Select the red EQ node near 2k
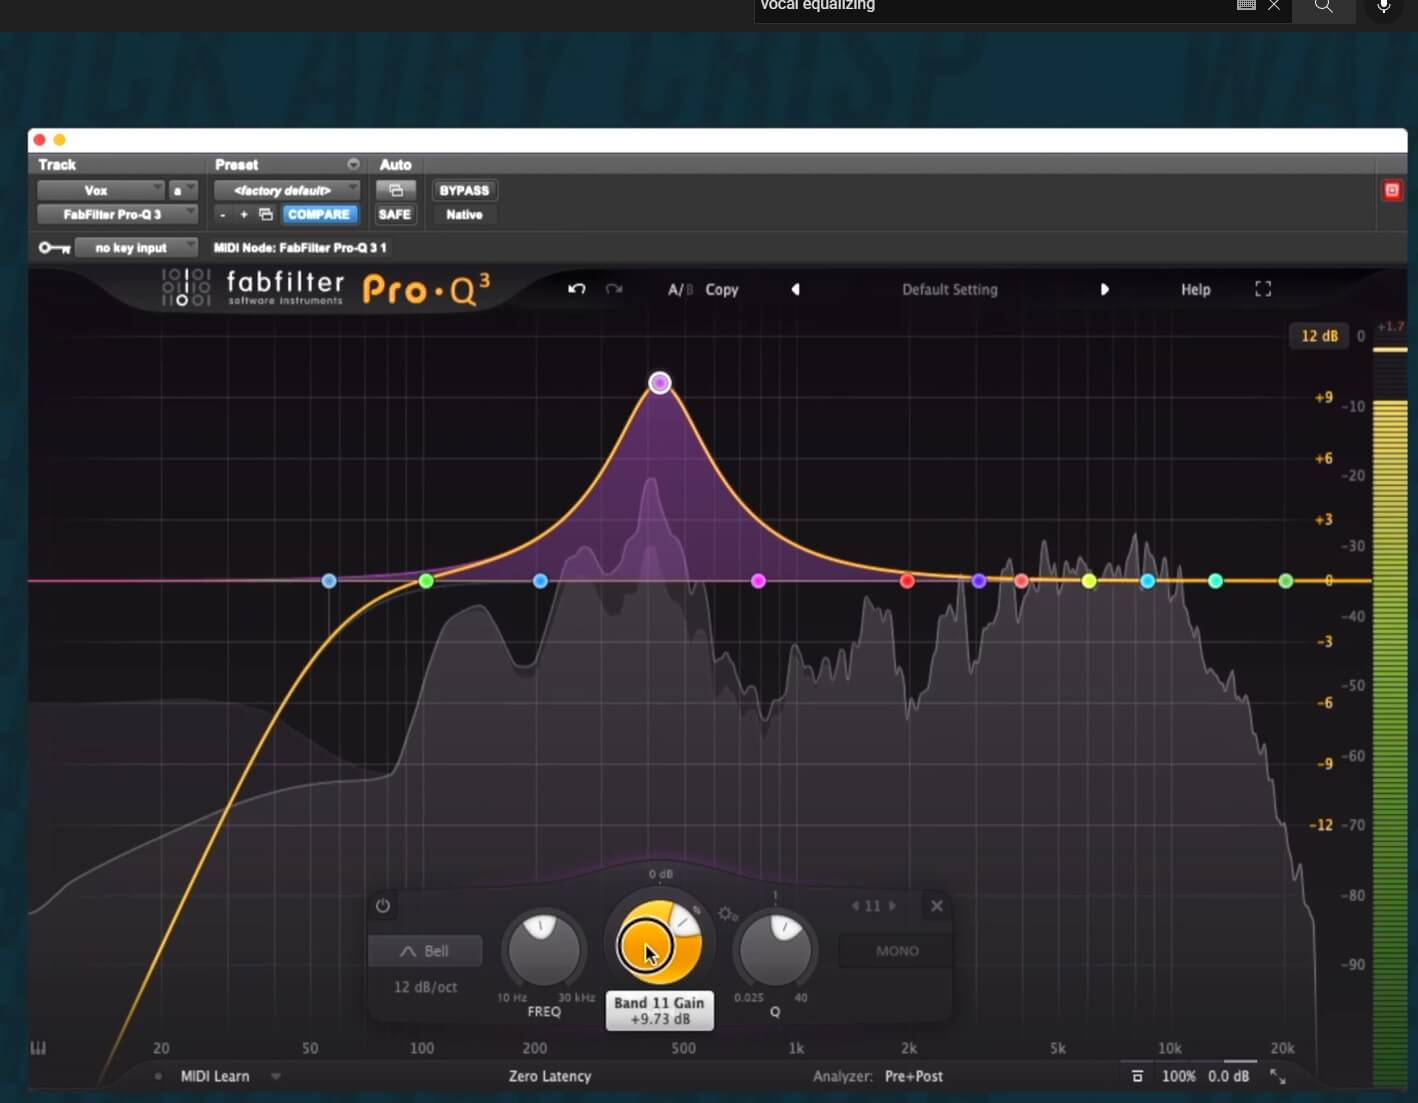The height and width of the screenshot is (1103, 1418). (907, 581)
